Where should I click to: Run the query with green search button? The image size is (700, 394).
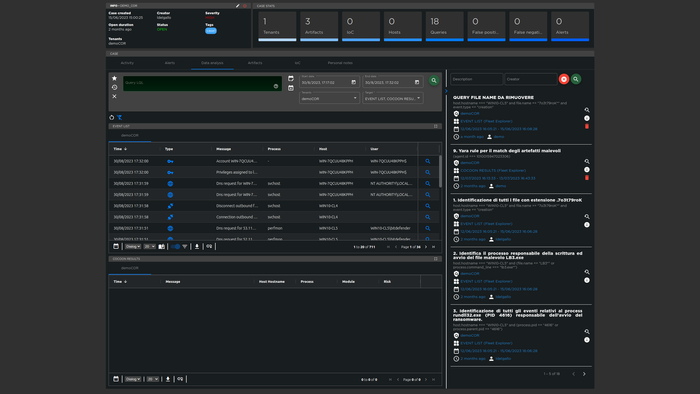pyautogui.click(x=433, y=80)
